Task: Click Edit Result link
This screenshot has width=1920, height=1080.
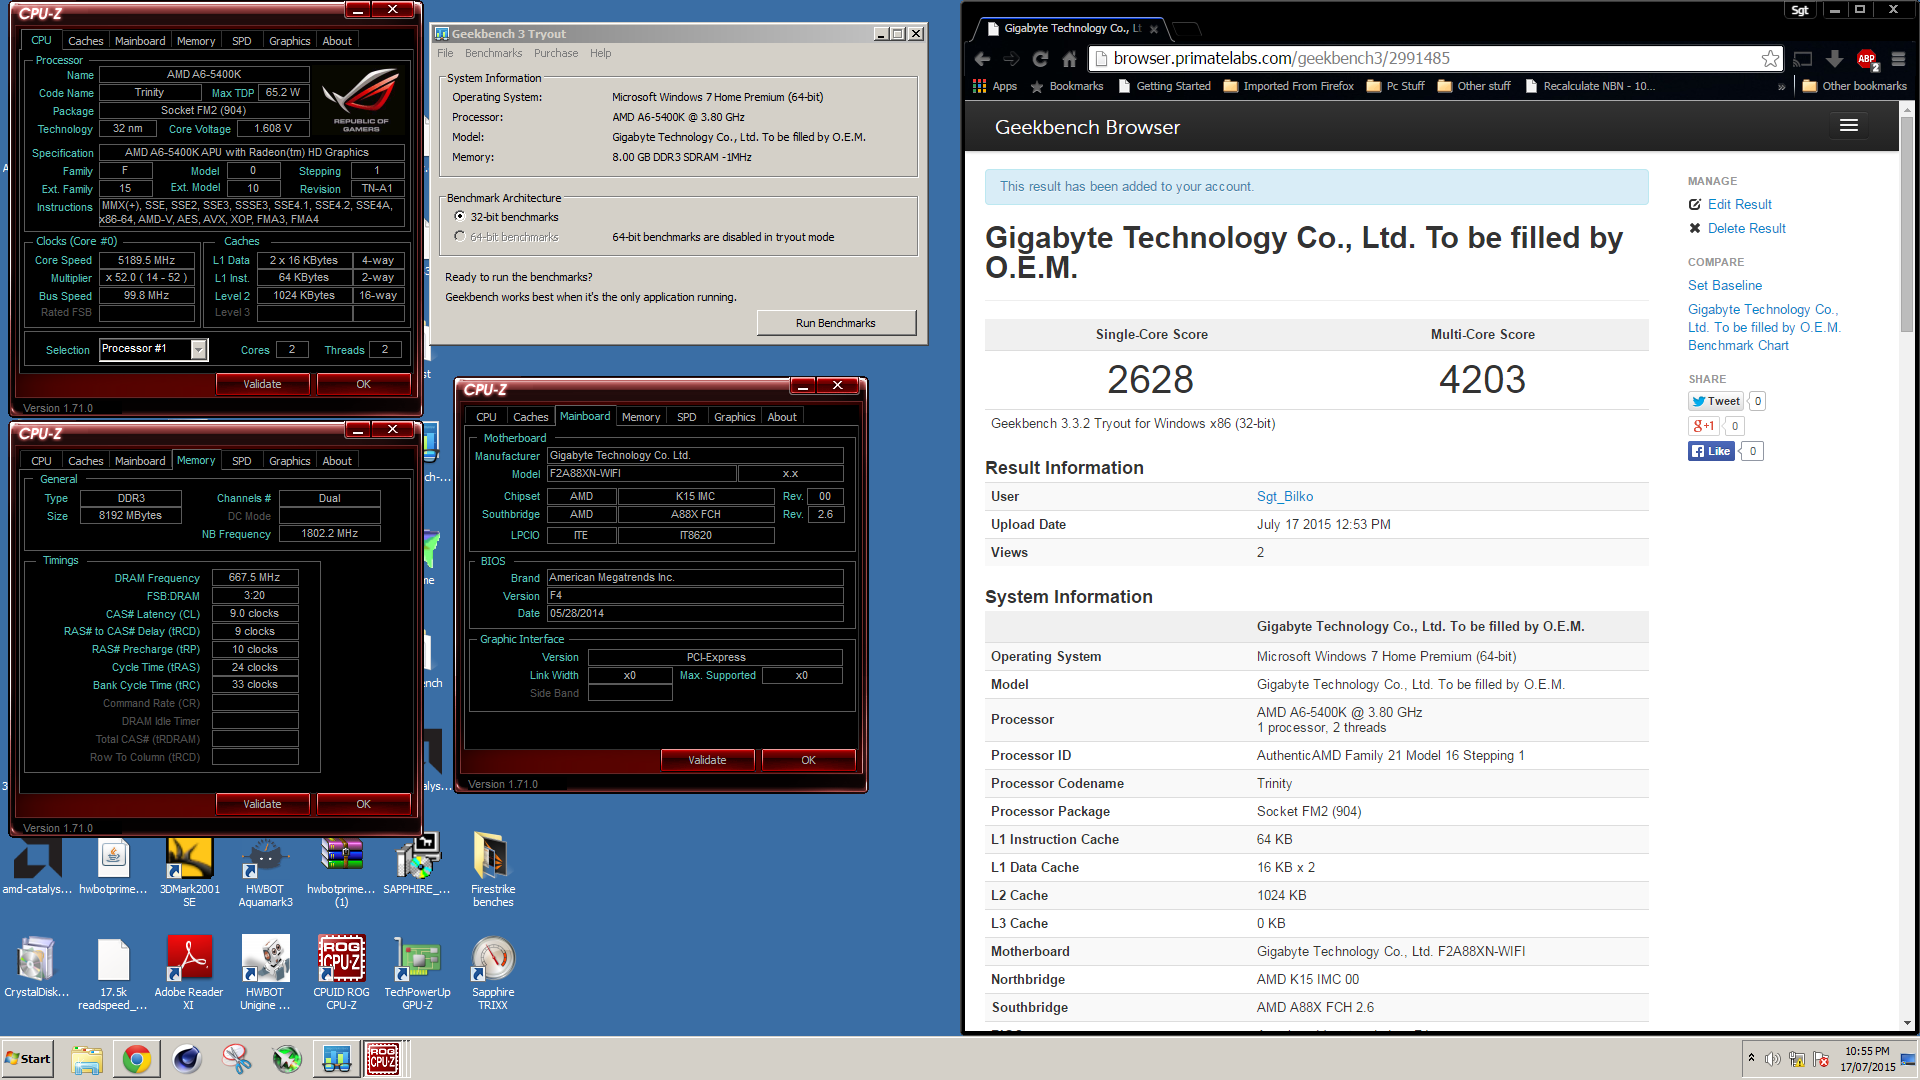Action: point(1738,204)
